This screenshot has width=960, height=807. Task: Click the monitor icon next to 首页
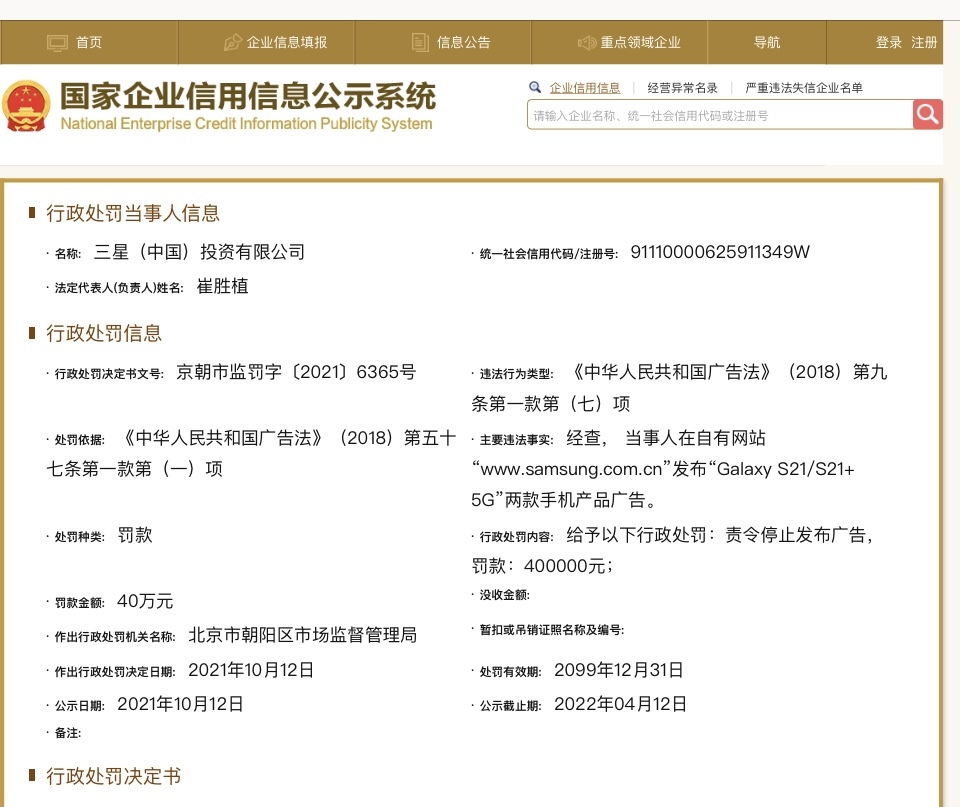tap(58, 43)
